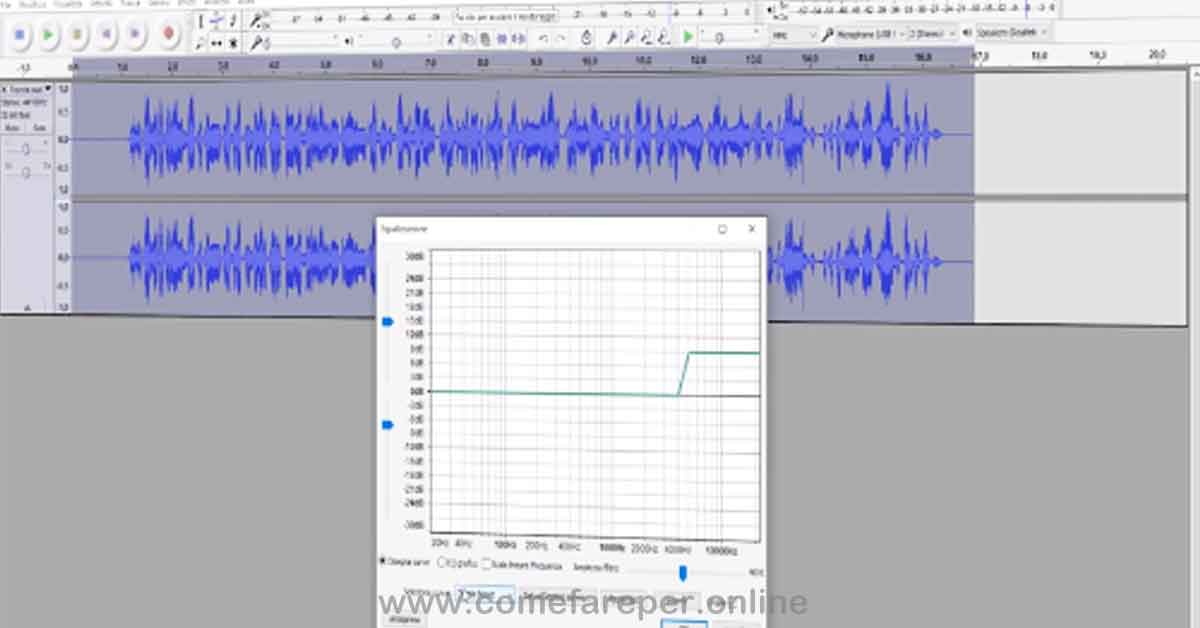Click the Cut scissors icon

(x=451, y=37)
